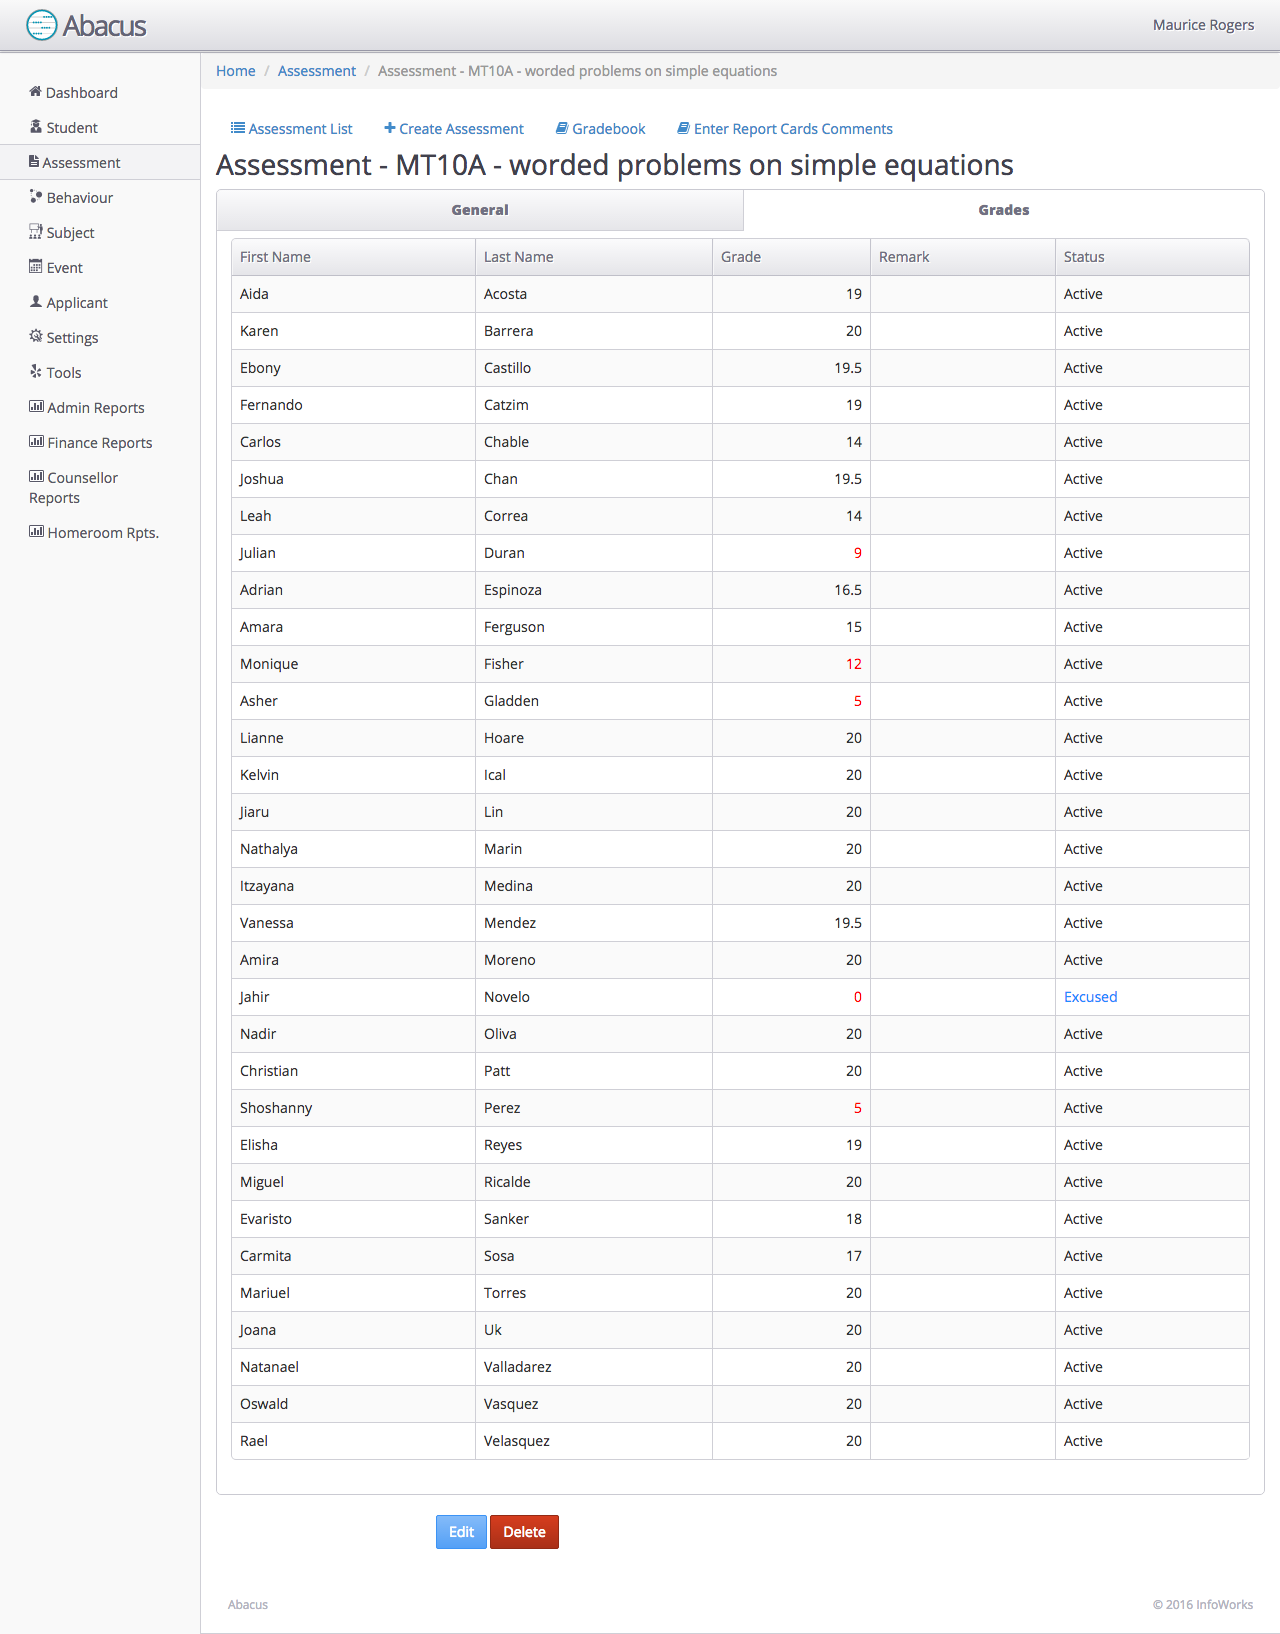Click the Behaviour sidebar icon
This screenshot has width=1280, height=1634.
click(x=36, y=197)
